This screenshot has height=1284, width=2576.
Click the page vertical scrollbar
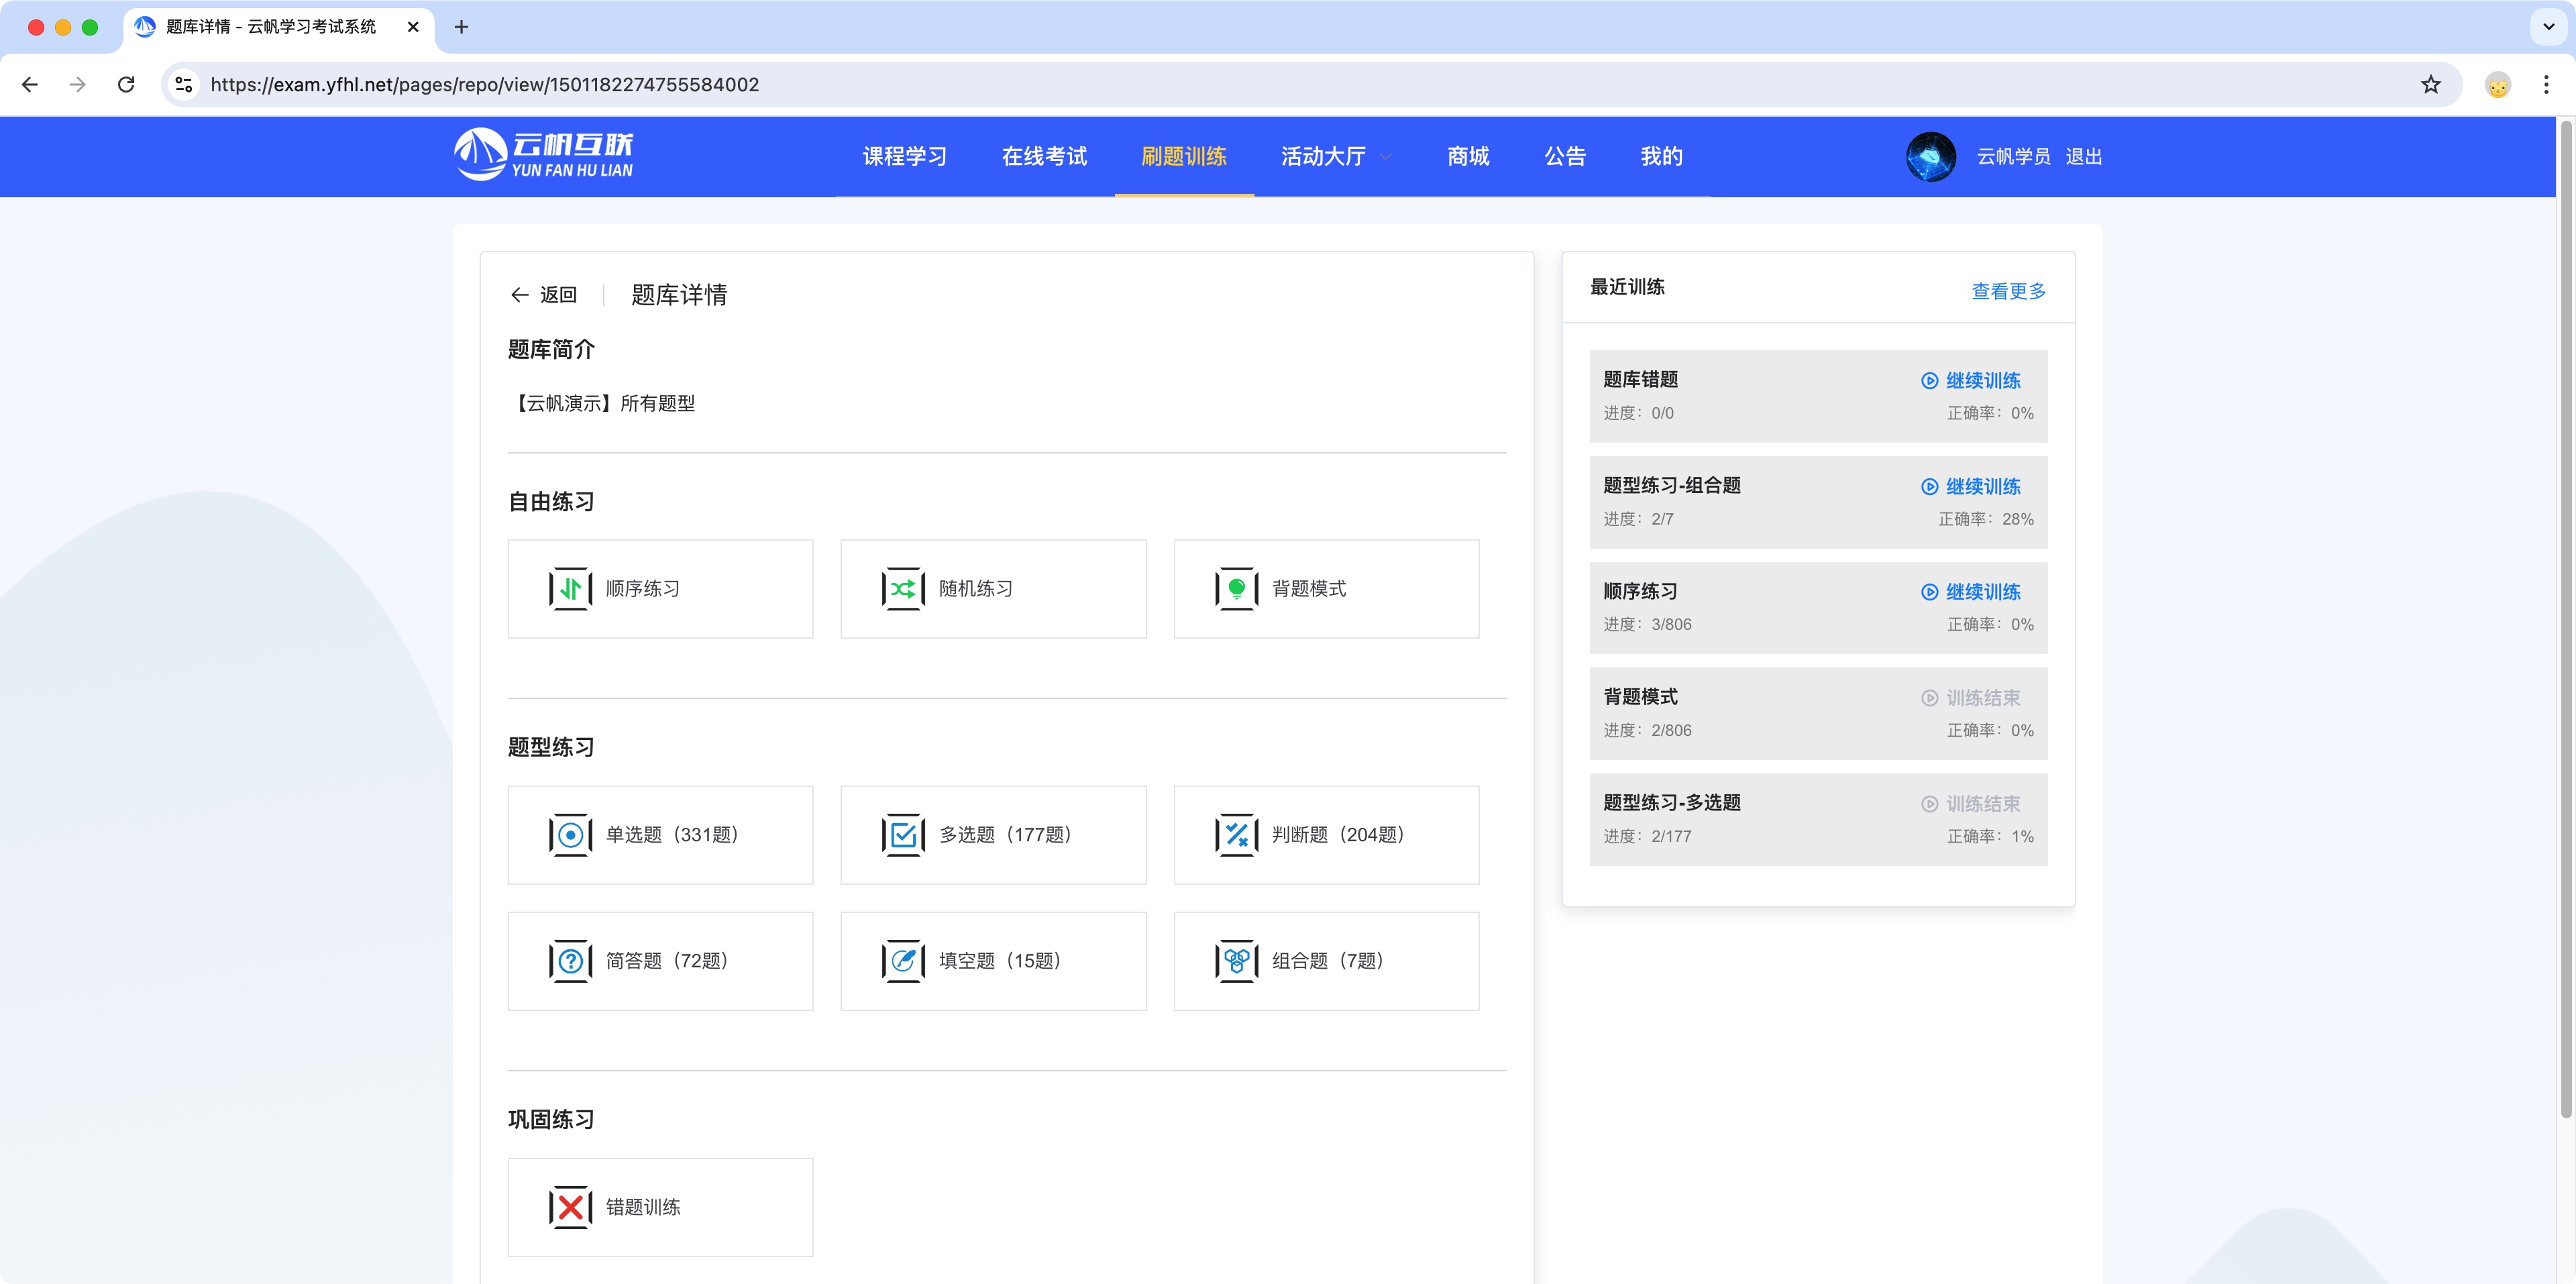tap(2566, 620)
